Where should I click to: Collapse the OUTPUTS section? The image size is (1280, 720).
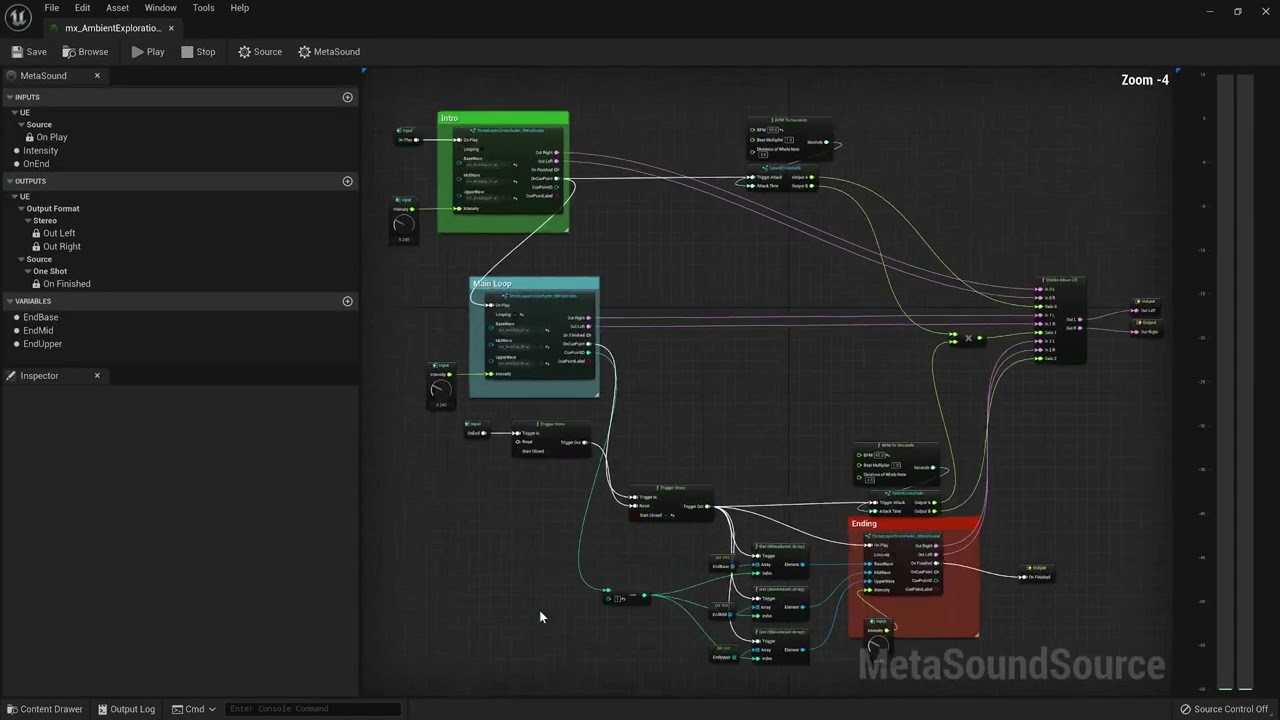pos(9,181)
